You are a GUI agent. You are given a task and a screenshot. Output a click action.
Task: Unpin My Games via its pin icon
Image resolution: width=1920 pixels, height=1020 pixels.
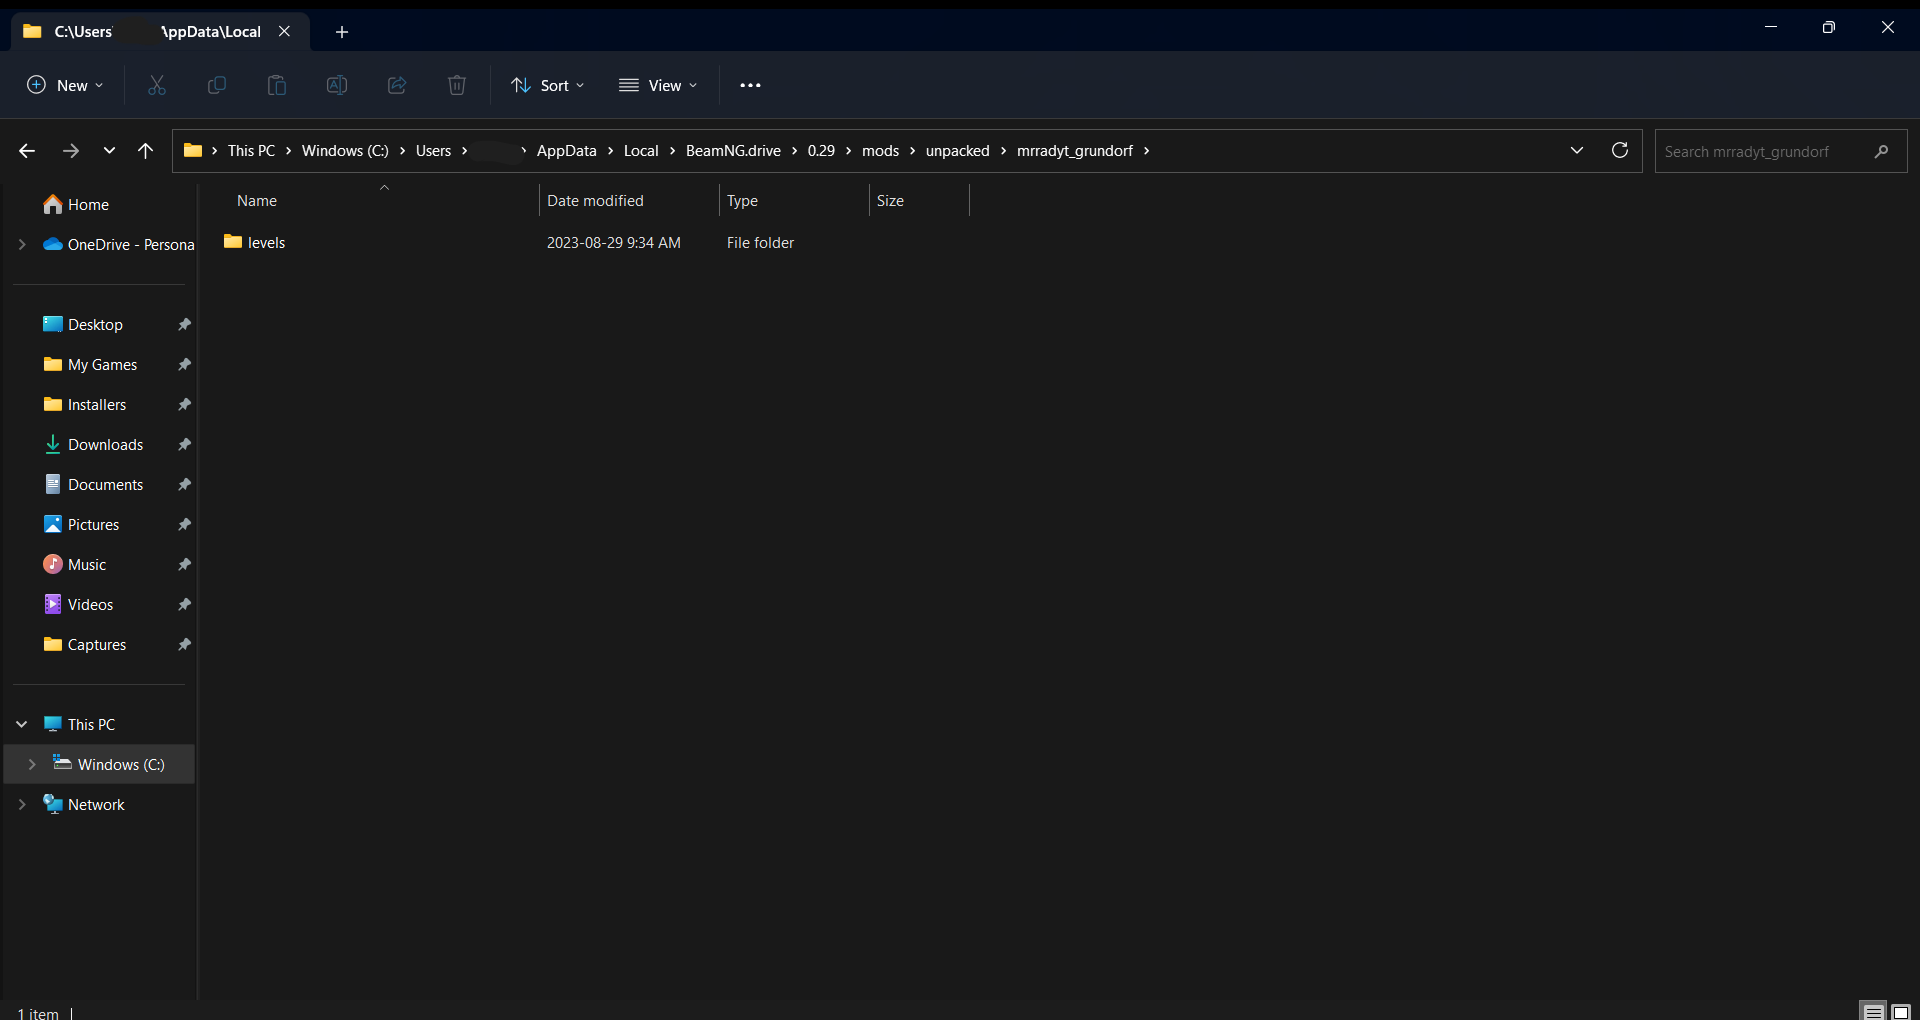185,365
